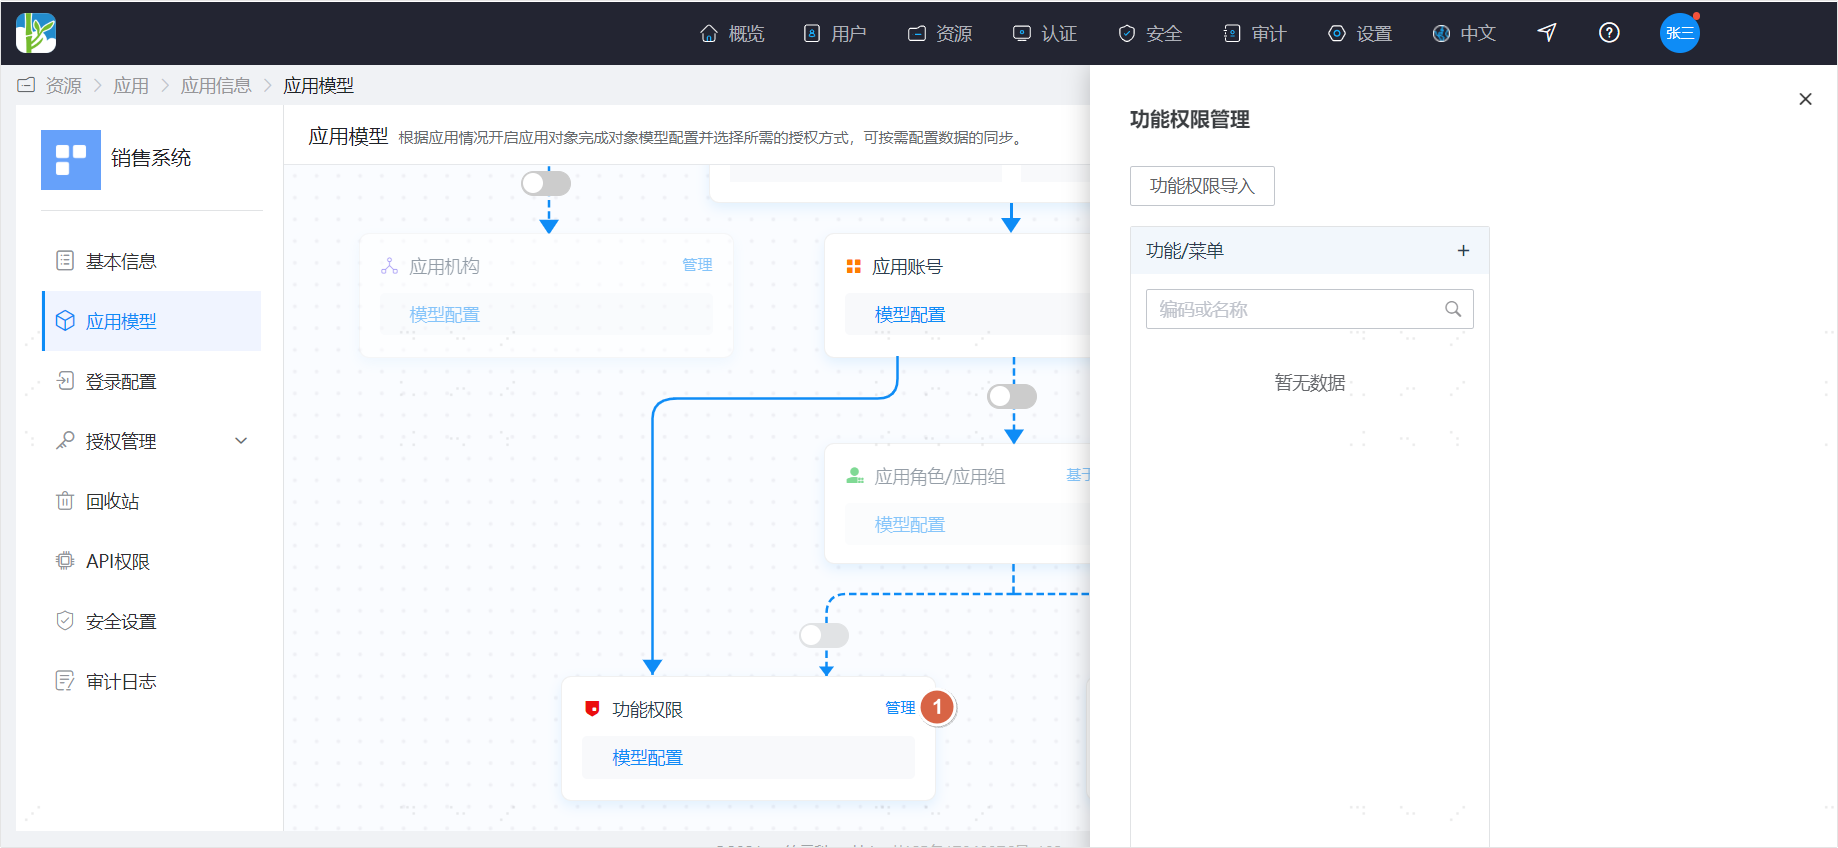The height and width of the screenshot is (848, 1838).
Task: Click the paper plane send icon
Action: [1547, 33]
